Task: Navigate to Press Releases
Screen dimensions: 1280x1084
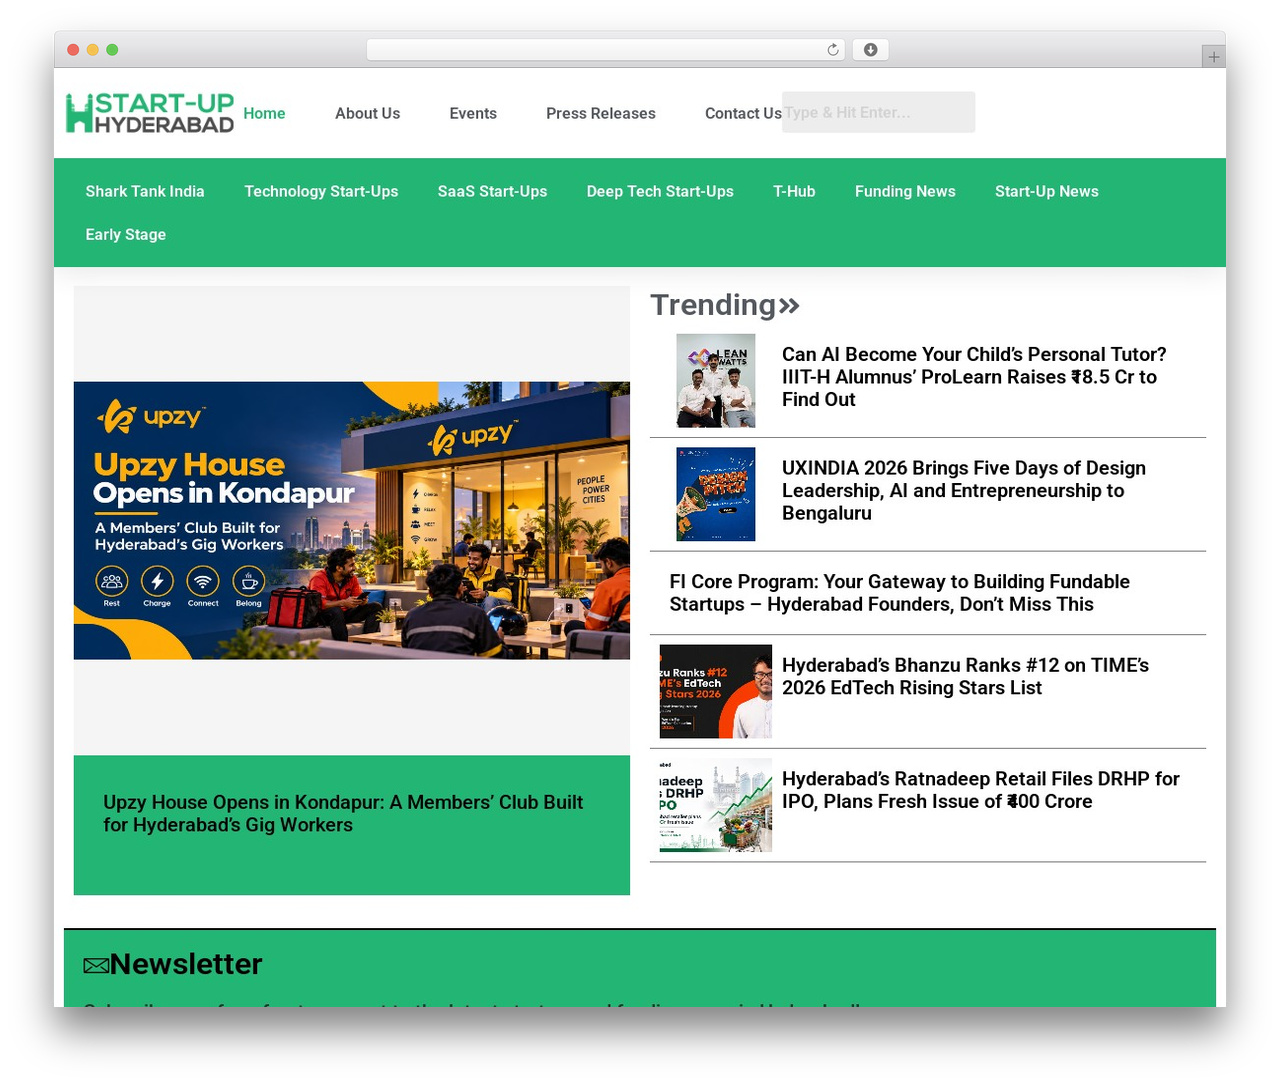Action: [x=601, y=113]
